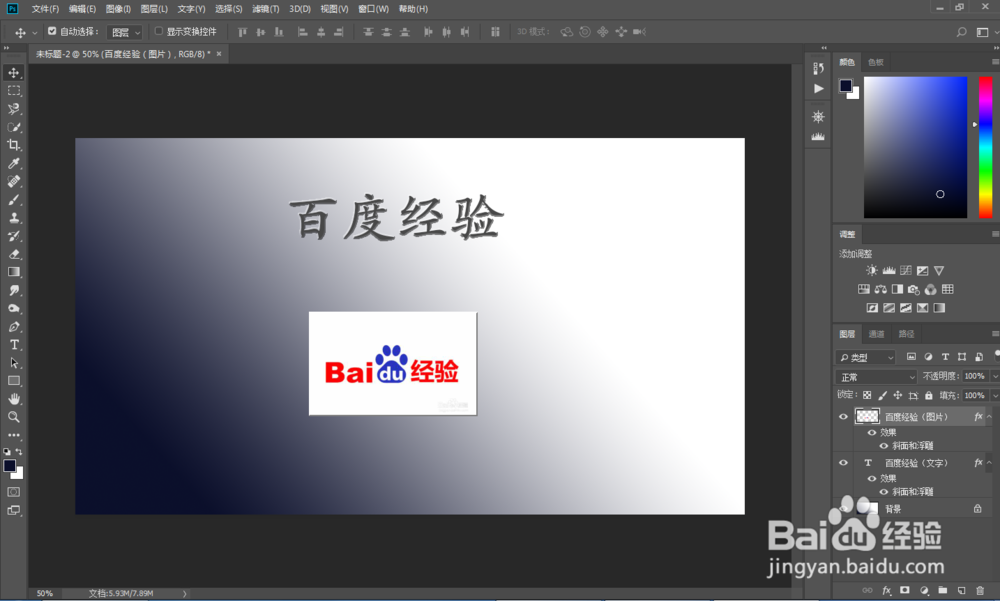Screen dimensions: 1000x601
Task: Open the auto-select 图层 dropdown
Action: [x=124, y=32]
